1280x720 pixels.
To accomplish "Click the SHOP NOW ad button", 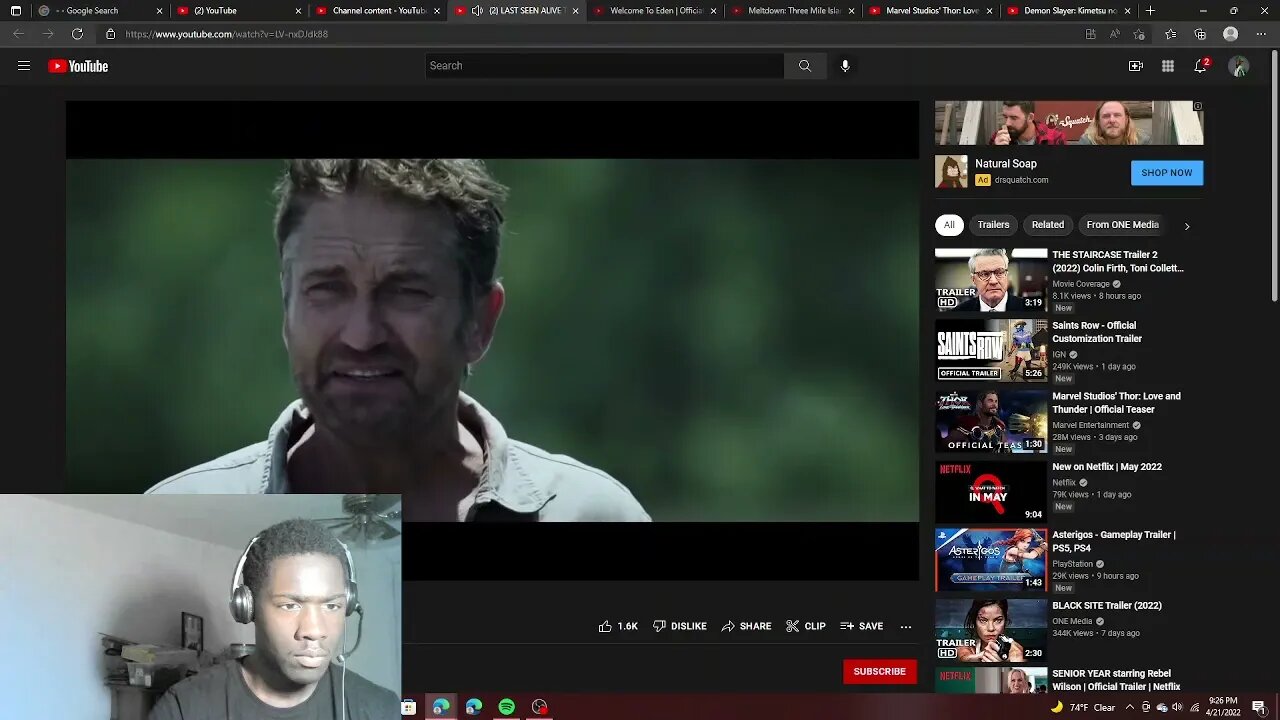I will pyautogui.click(x=1167, y=173).
